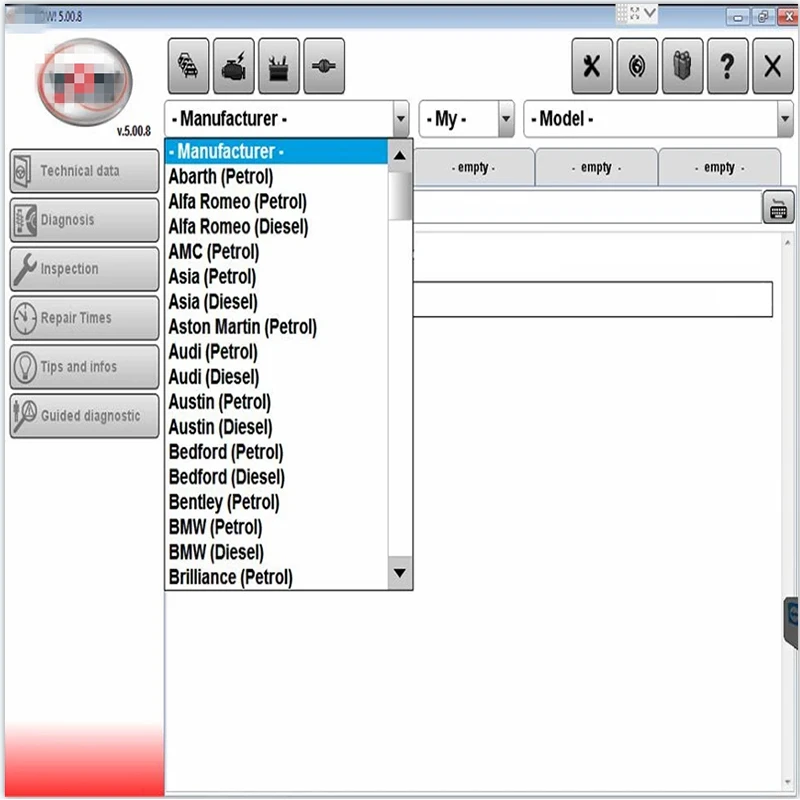Open the Technical data panel

point(83,170)
